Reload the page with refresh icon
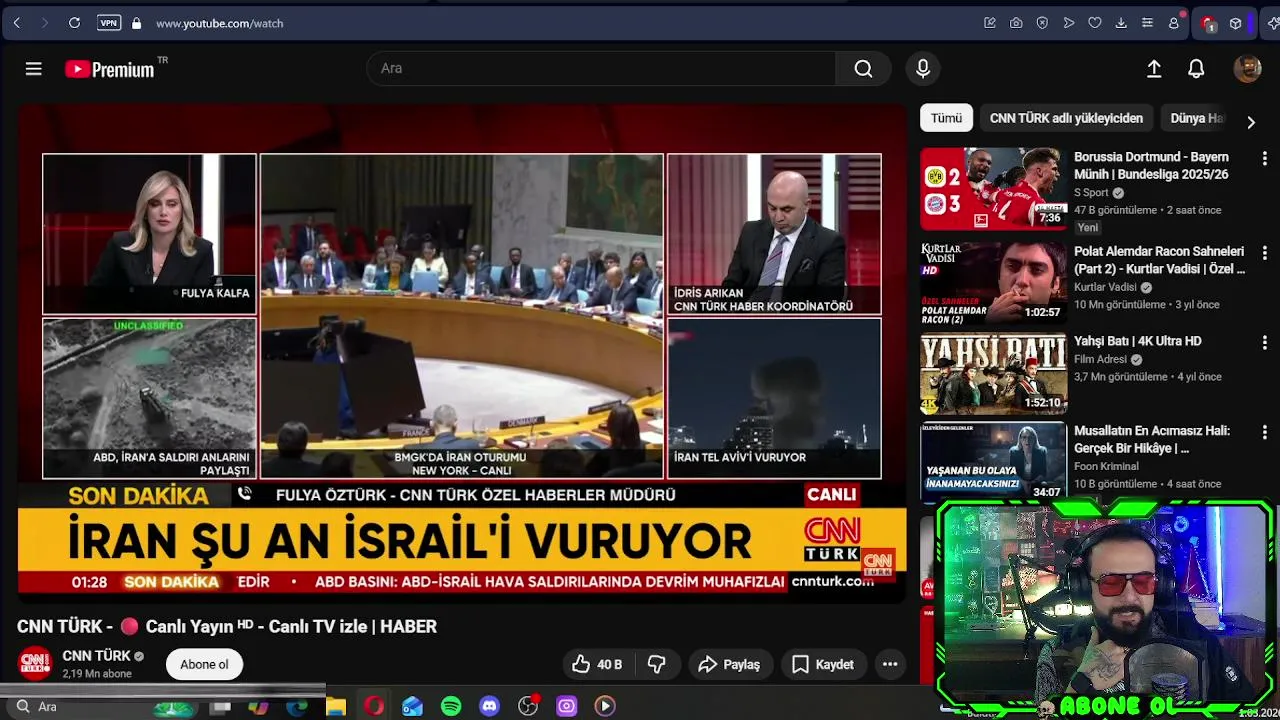The height and width of the screenshot is (720, 1280). pos(74,23)
